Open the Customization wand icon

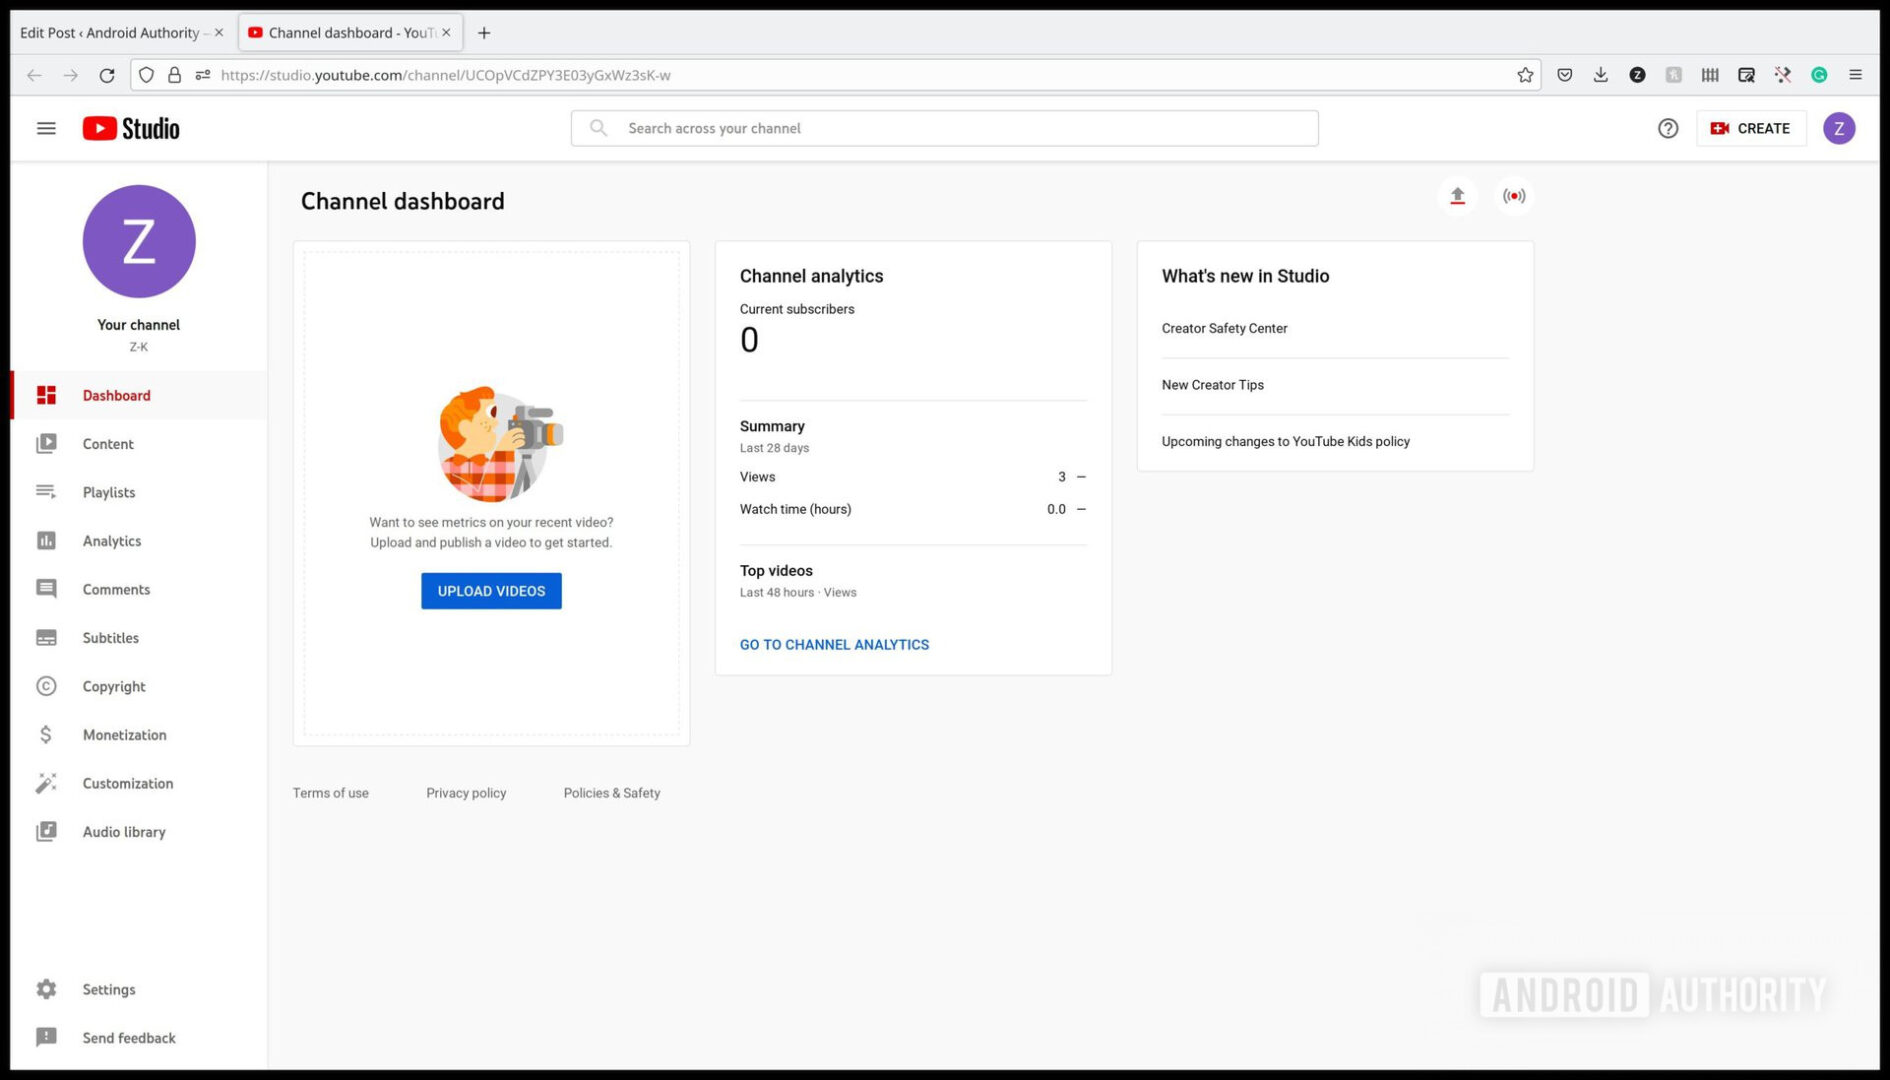[x=46, y=783]
